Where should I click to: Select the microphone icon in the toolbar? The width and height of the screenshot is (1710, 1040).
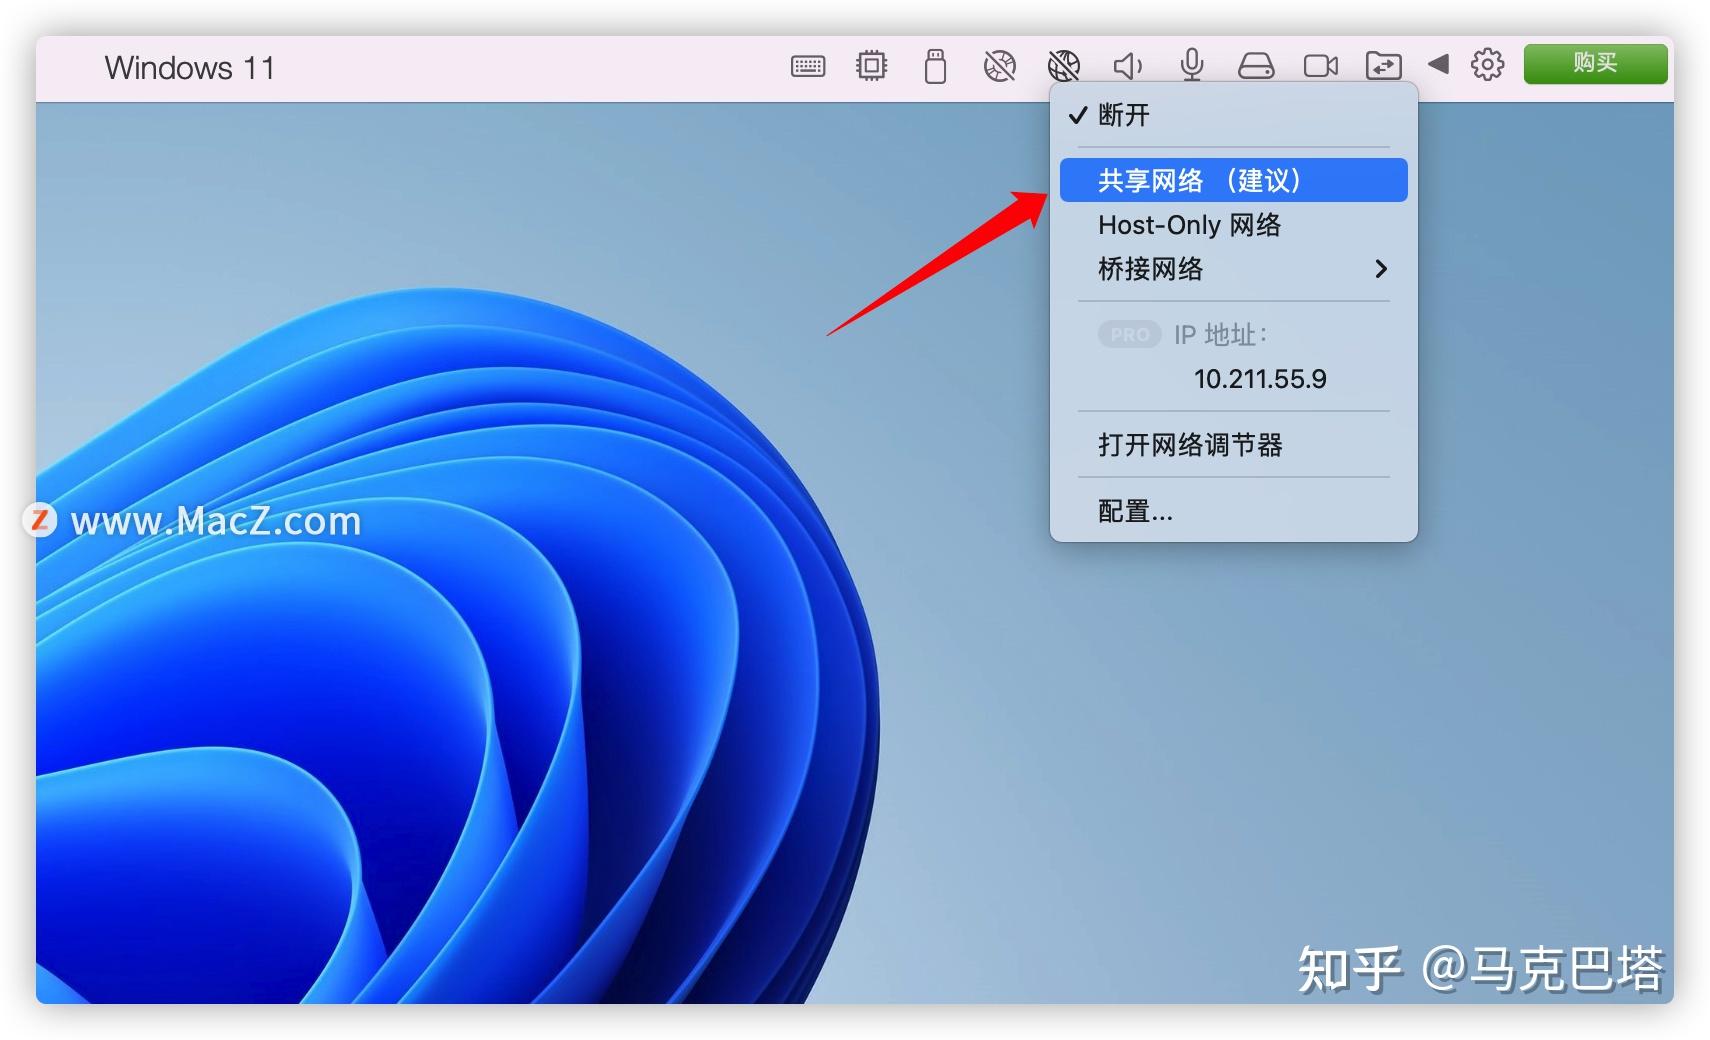pos(1192,65)
